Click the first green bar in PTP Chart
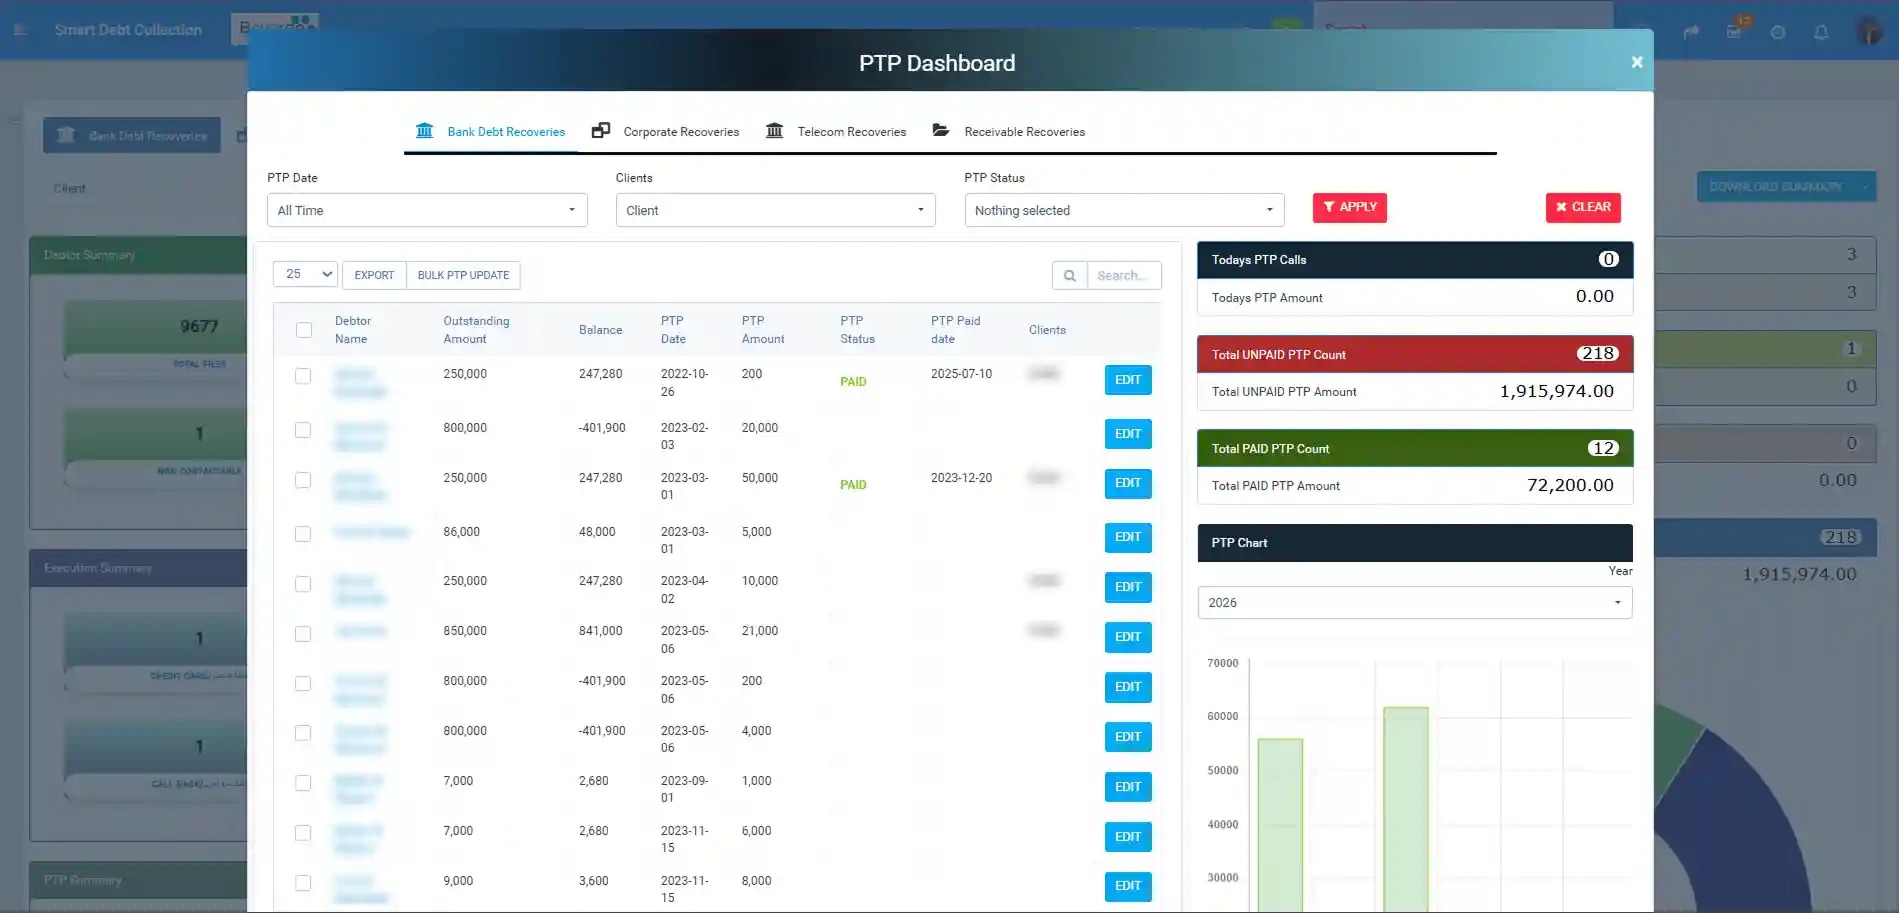 [x=1280, y=825]
